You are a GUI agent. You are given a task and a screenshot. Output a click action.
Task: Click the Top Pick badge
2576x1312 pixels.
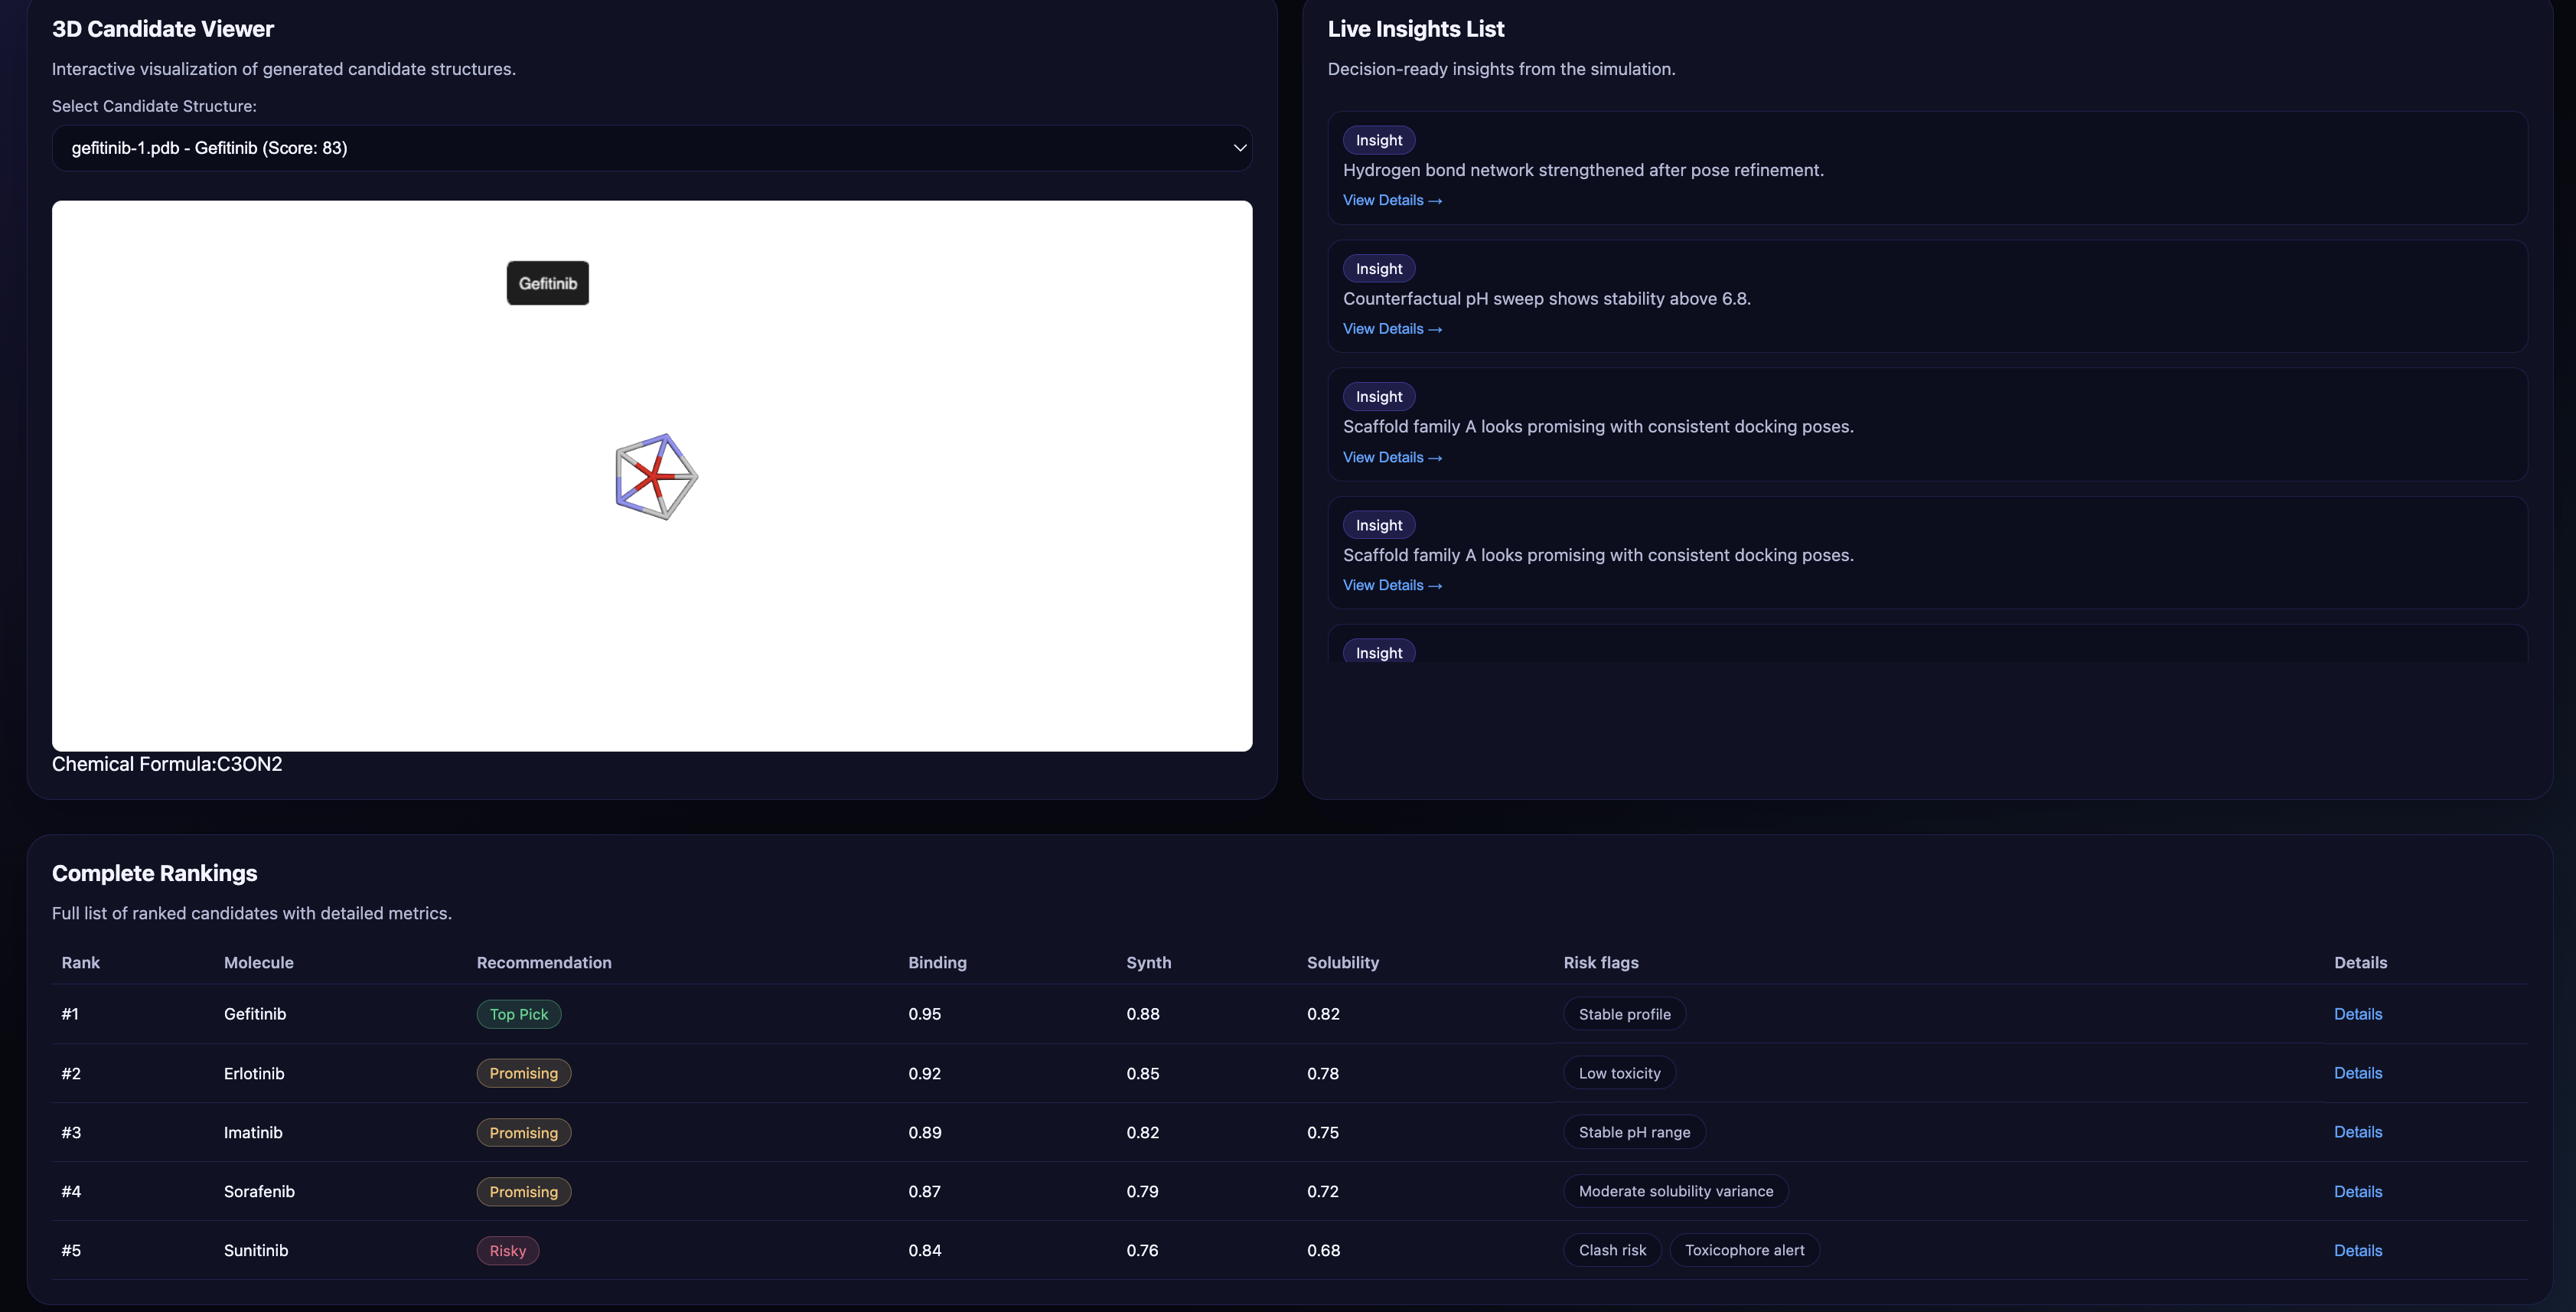tap(518, 1014)
